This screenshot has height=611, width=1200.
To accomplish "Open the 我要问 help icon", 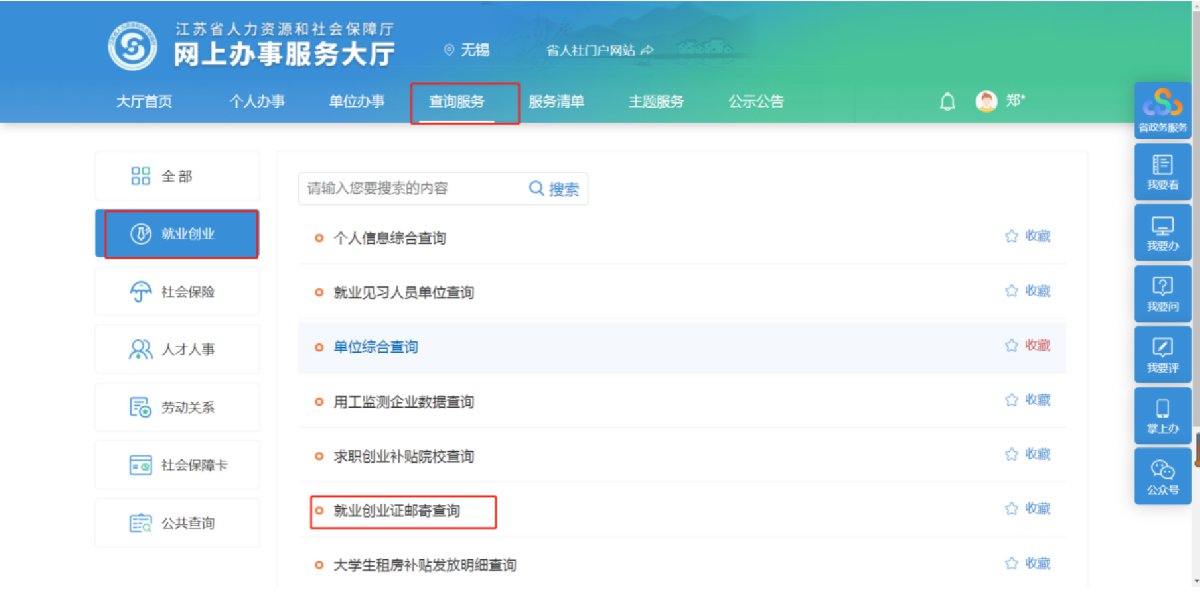I will pyautogui.click(x=1162, y=294).
